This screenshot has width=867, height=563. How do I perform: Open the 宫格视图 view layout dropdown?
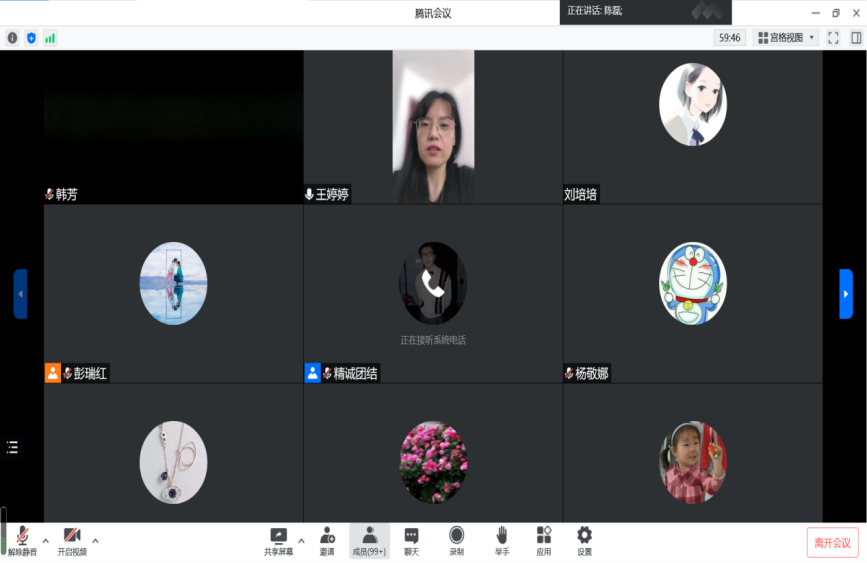click(x=786, y=38)
